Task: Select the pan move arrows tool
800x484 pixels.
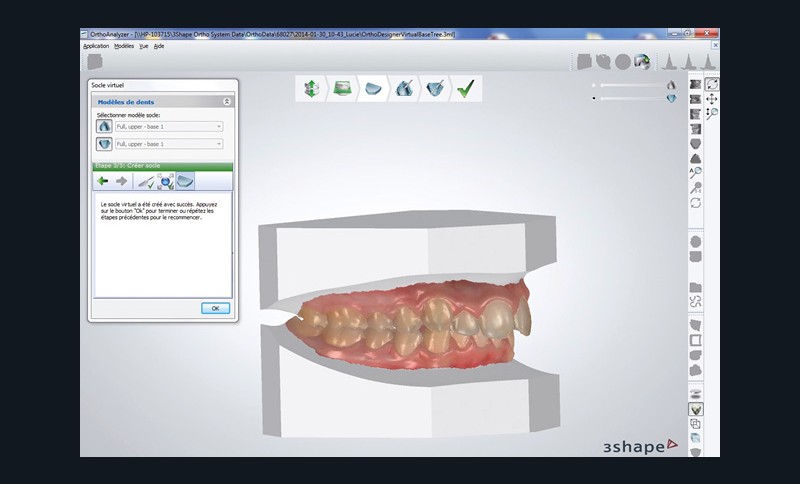Action: [711, 99]
